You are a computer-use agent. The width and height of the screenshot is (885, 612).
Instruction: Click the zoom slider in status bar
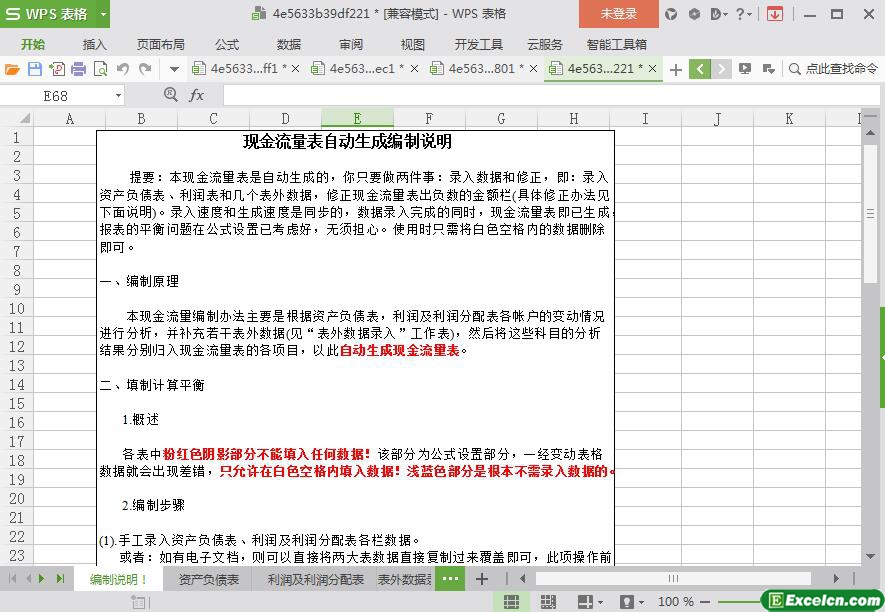pyautogui.click(x=740, y=602)
